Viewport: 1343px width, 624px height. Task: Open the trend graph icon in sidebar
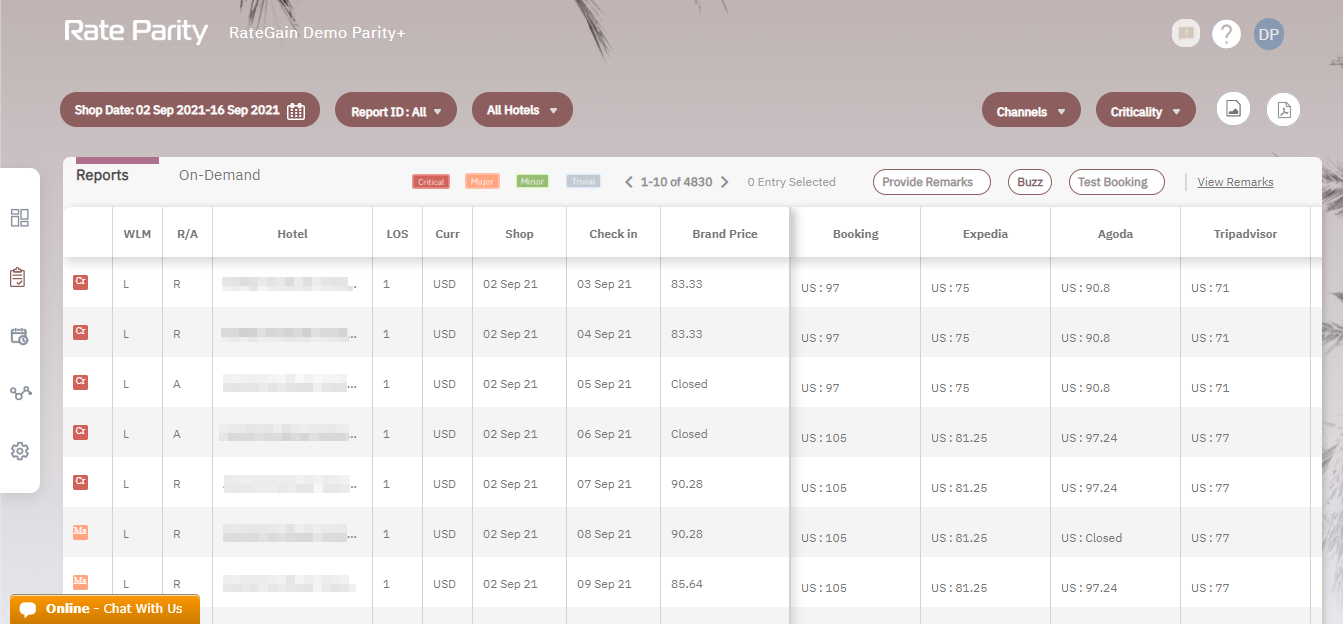pyautogui.click(x=20, y=393)
